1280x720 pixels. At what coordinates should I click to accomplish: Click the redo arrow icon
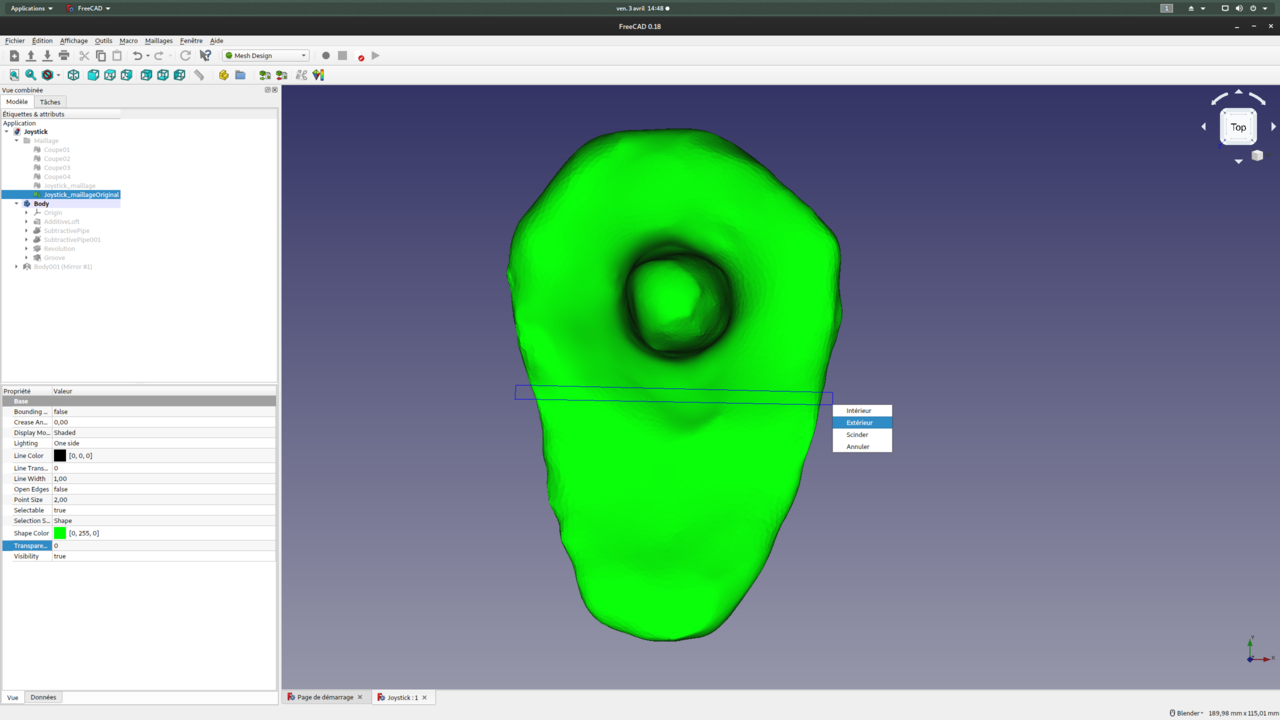[159, 56]
